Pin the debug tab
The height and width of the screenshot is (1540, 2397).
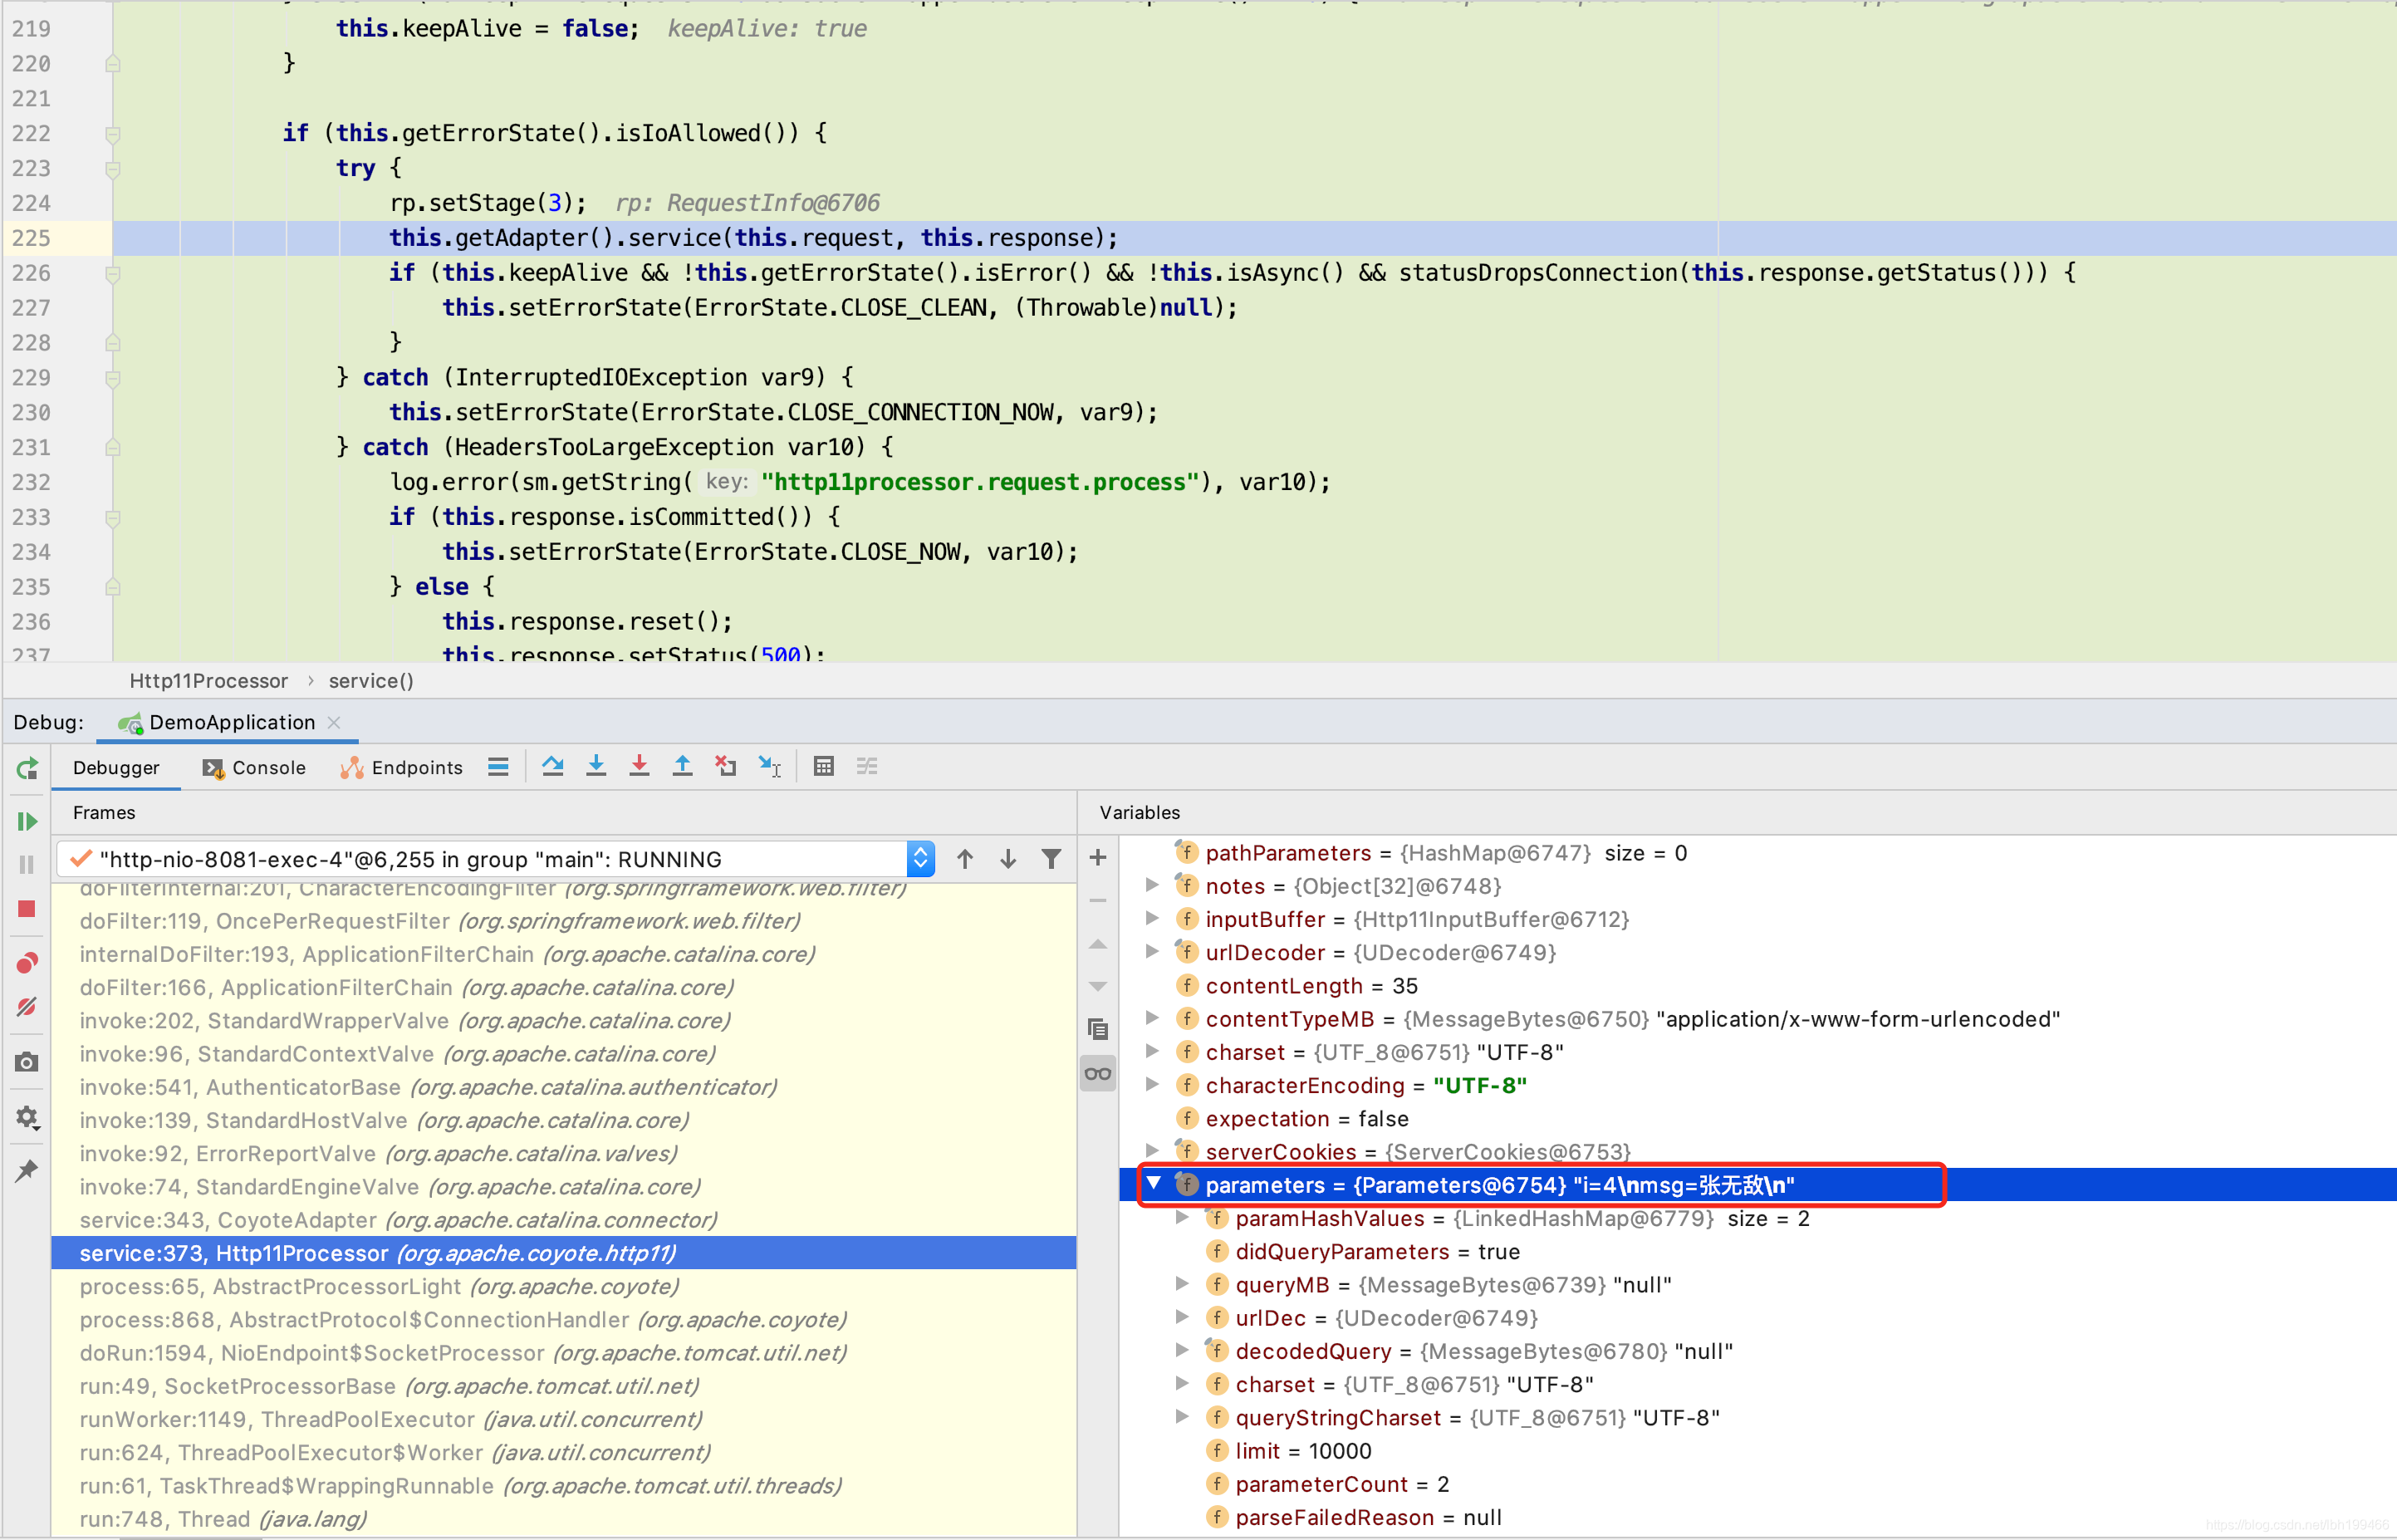[x=27, y=1170]
